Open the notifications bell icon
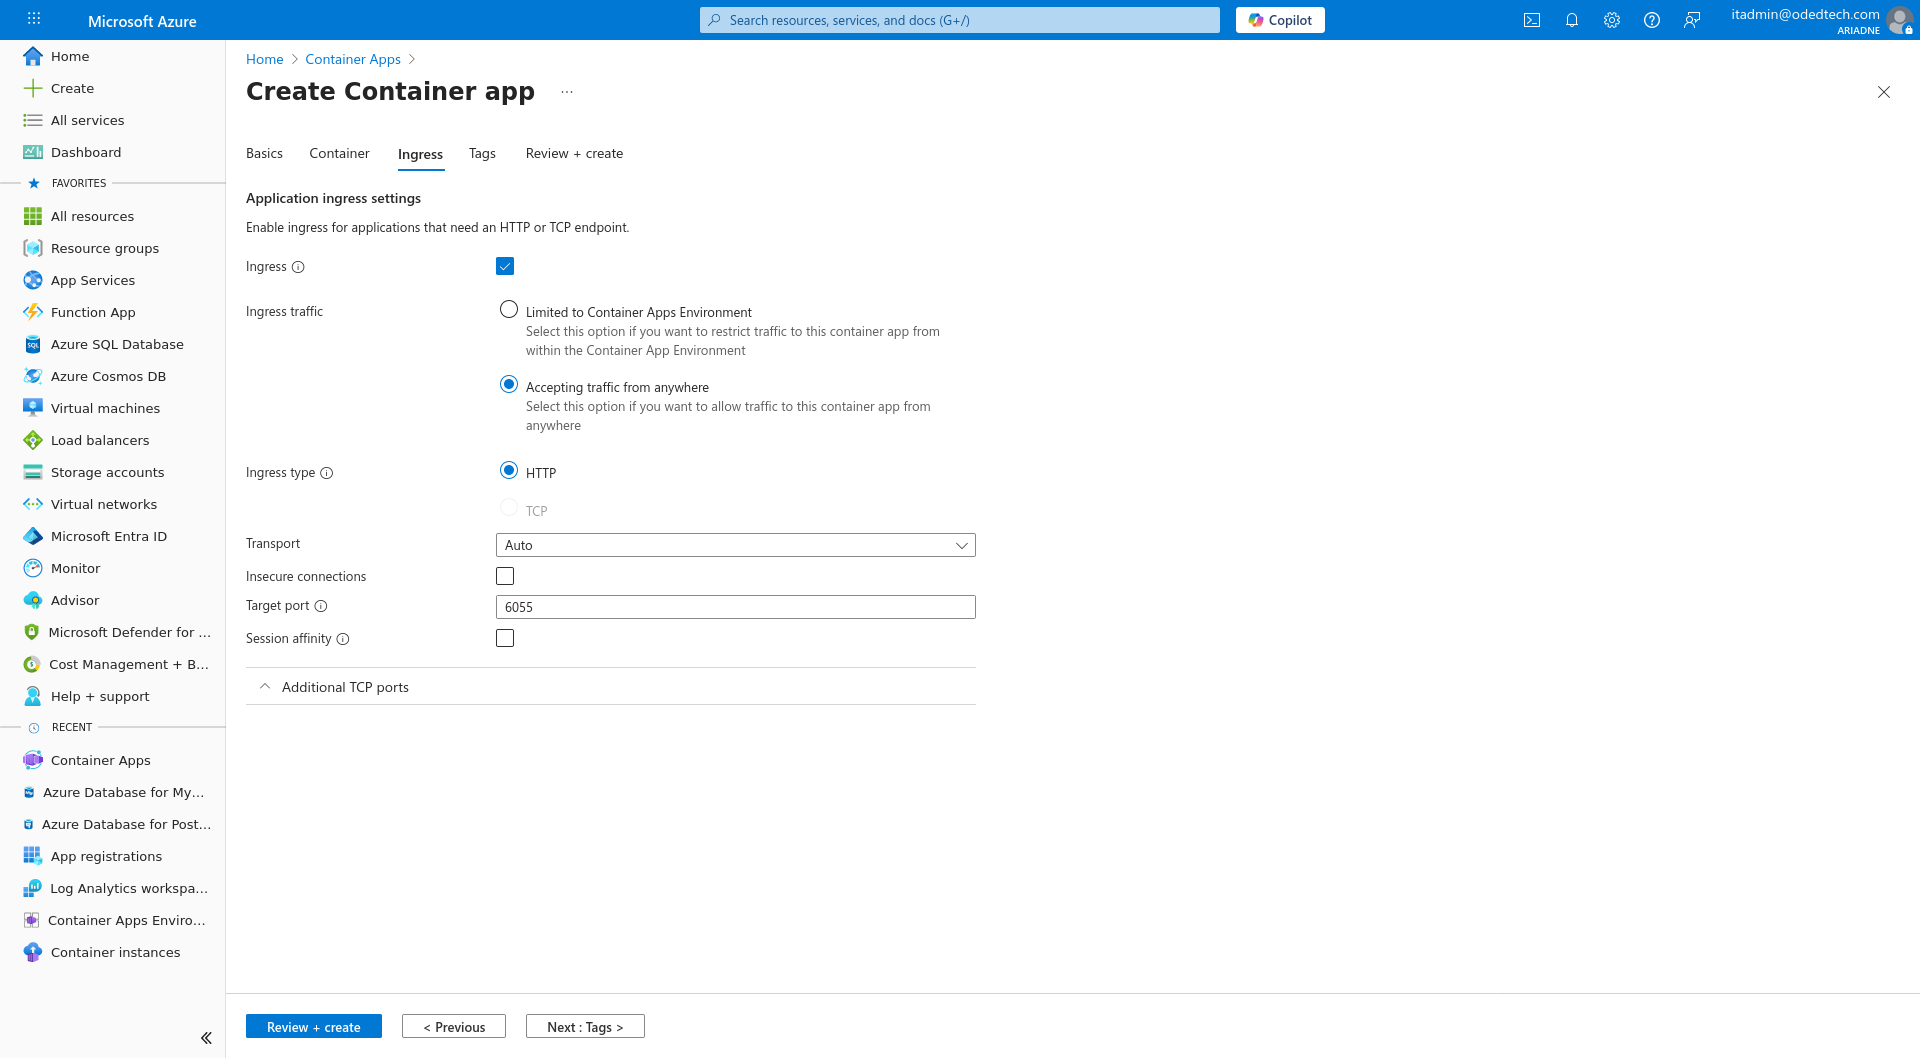1920x1058 pixels. point(1572,20)
